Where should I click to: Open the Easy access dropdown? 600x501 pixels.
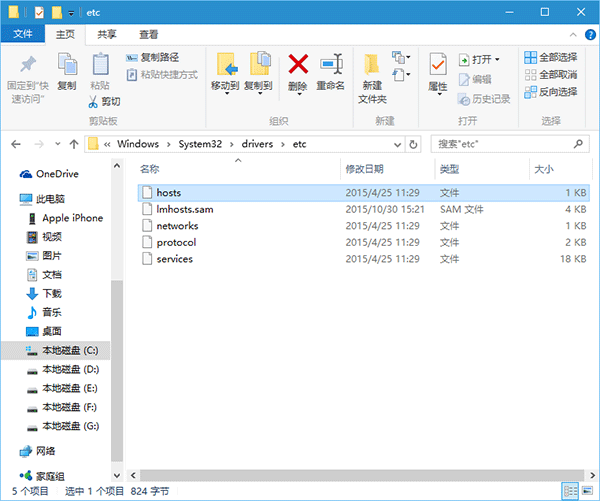click(401, 74)
